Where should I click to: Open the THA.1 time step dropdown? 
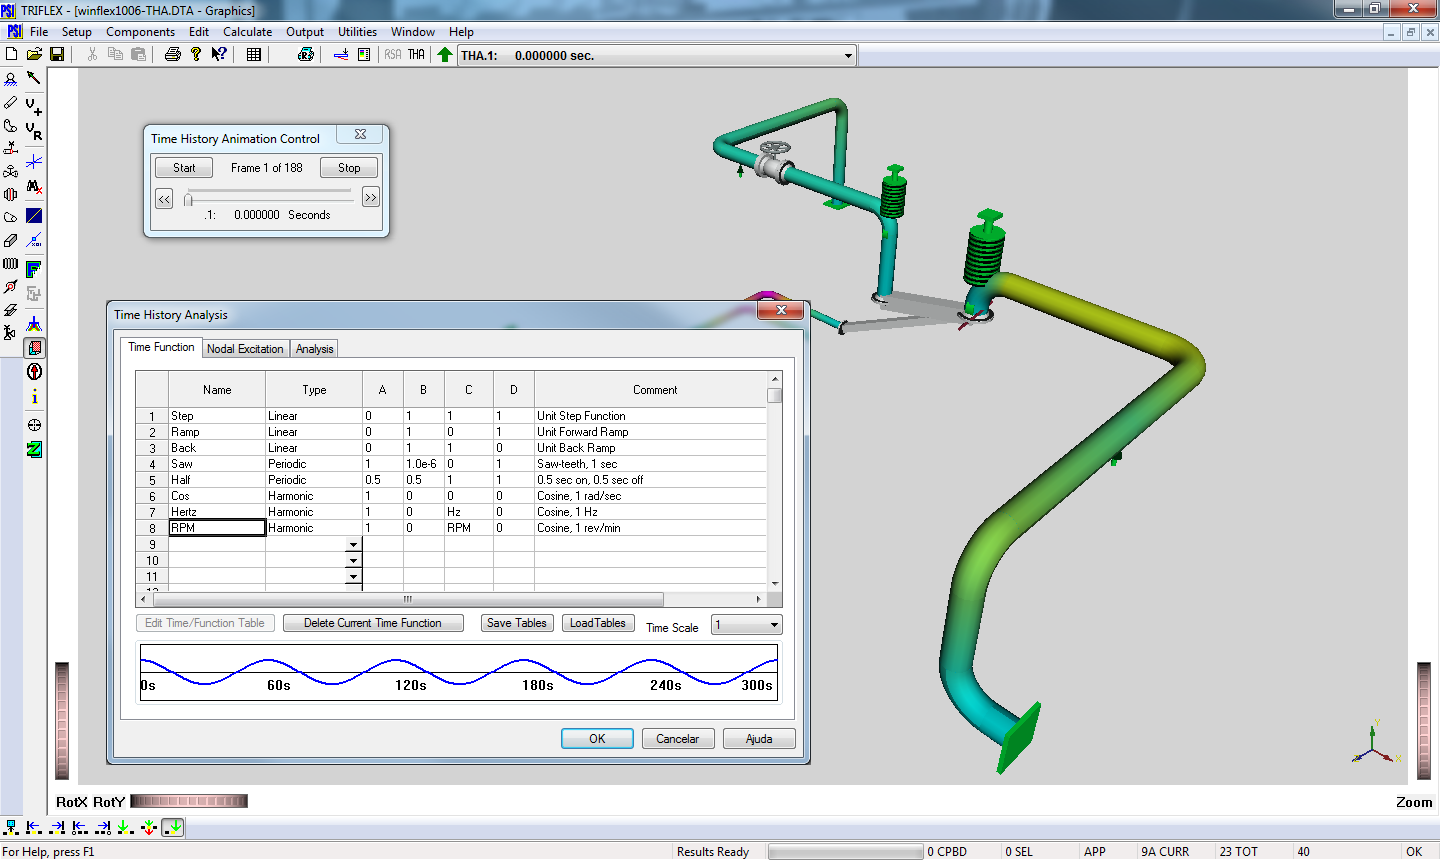tap(848, 55)
